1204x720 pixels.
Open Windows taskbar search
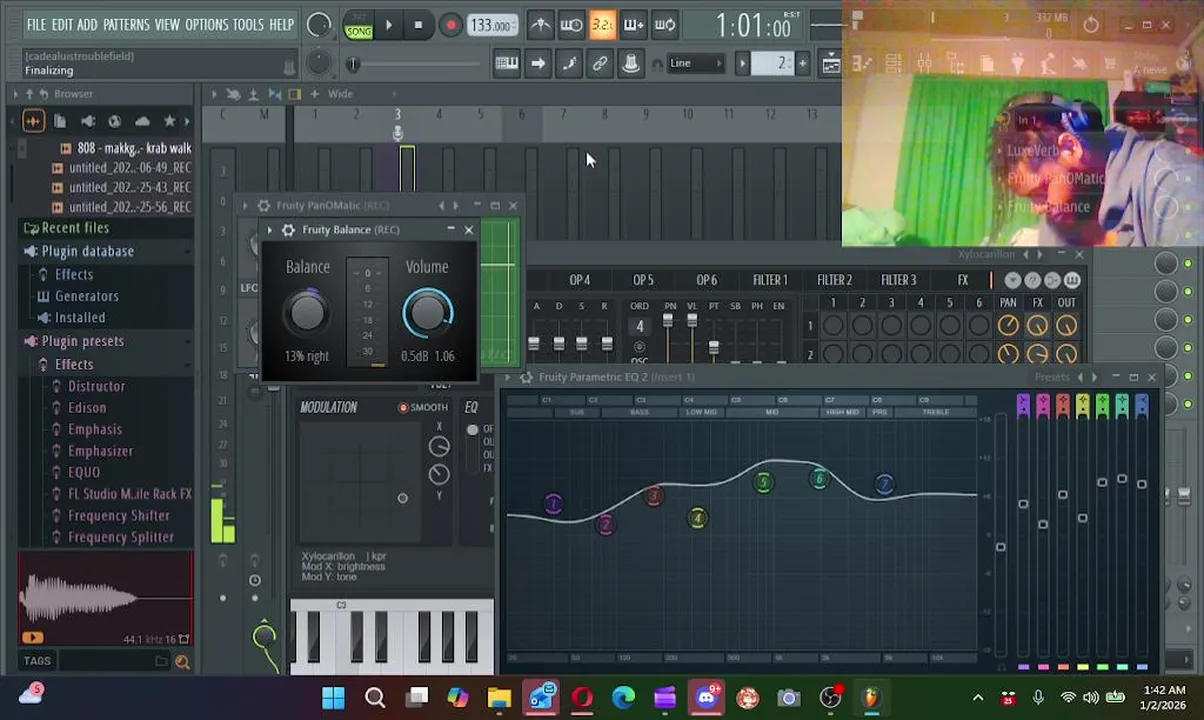(375, 698)
